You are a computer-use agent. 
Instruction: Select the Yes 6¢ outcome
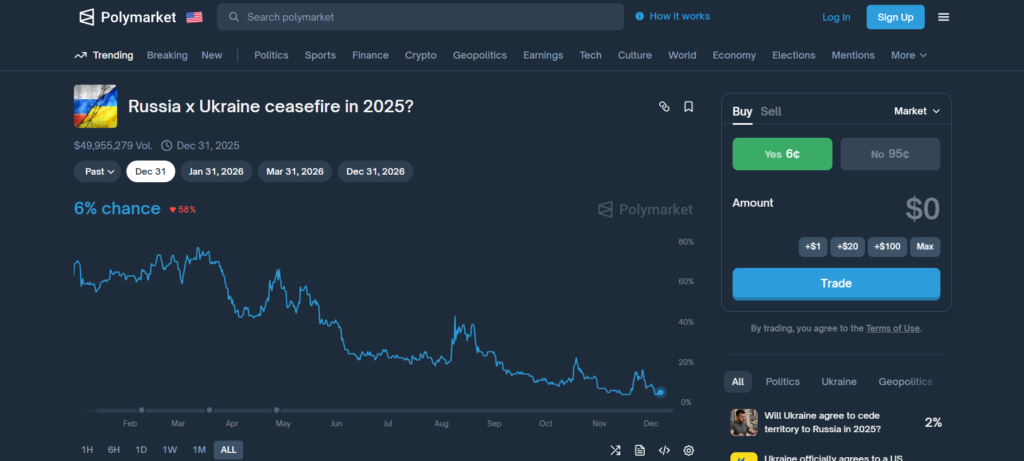(782, 154)
